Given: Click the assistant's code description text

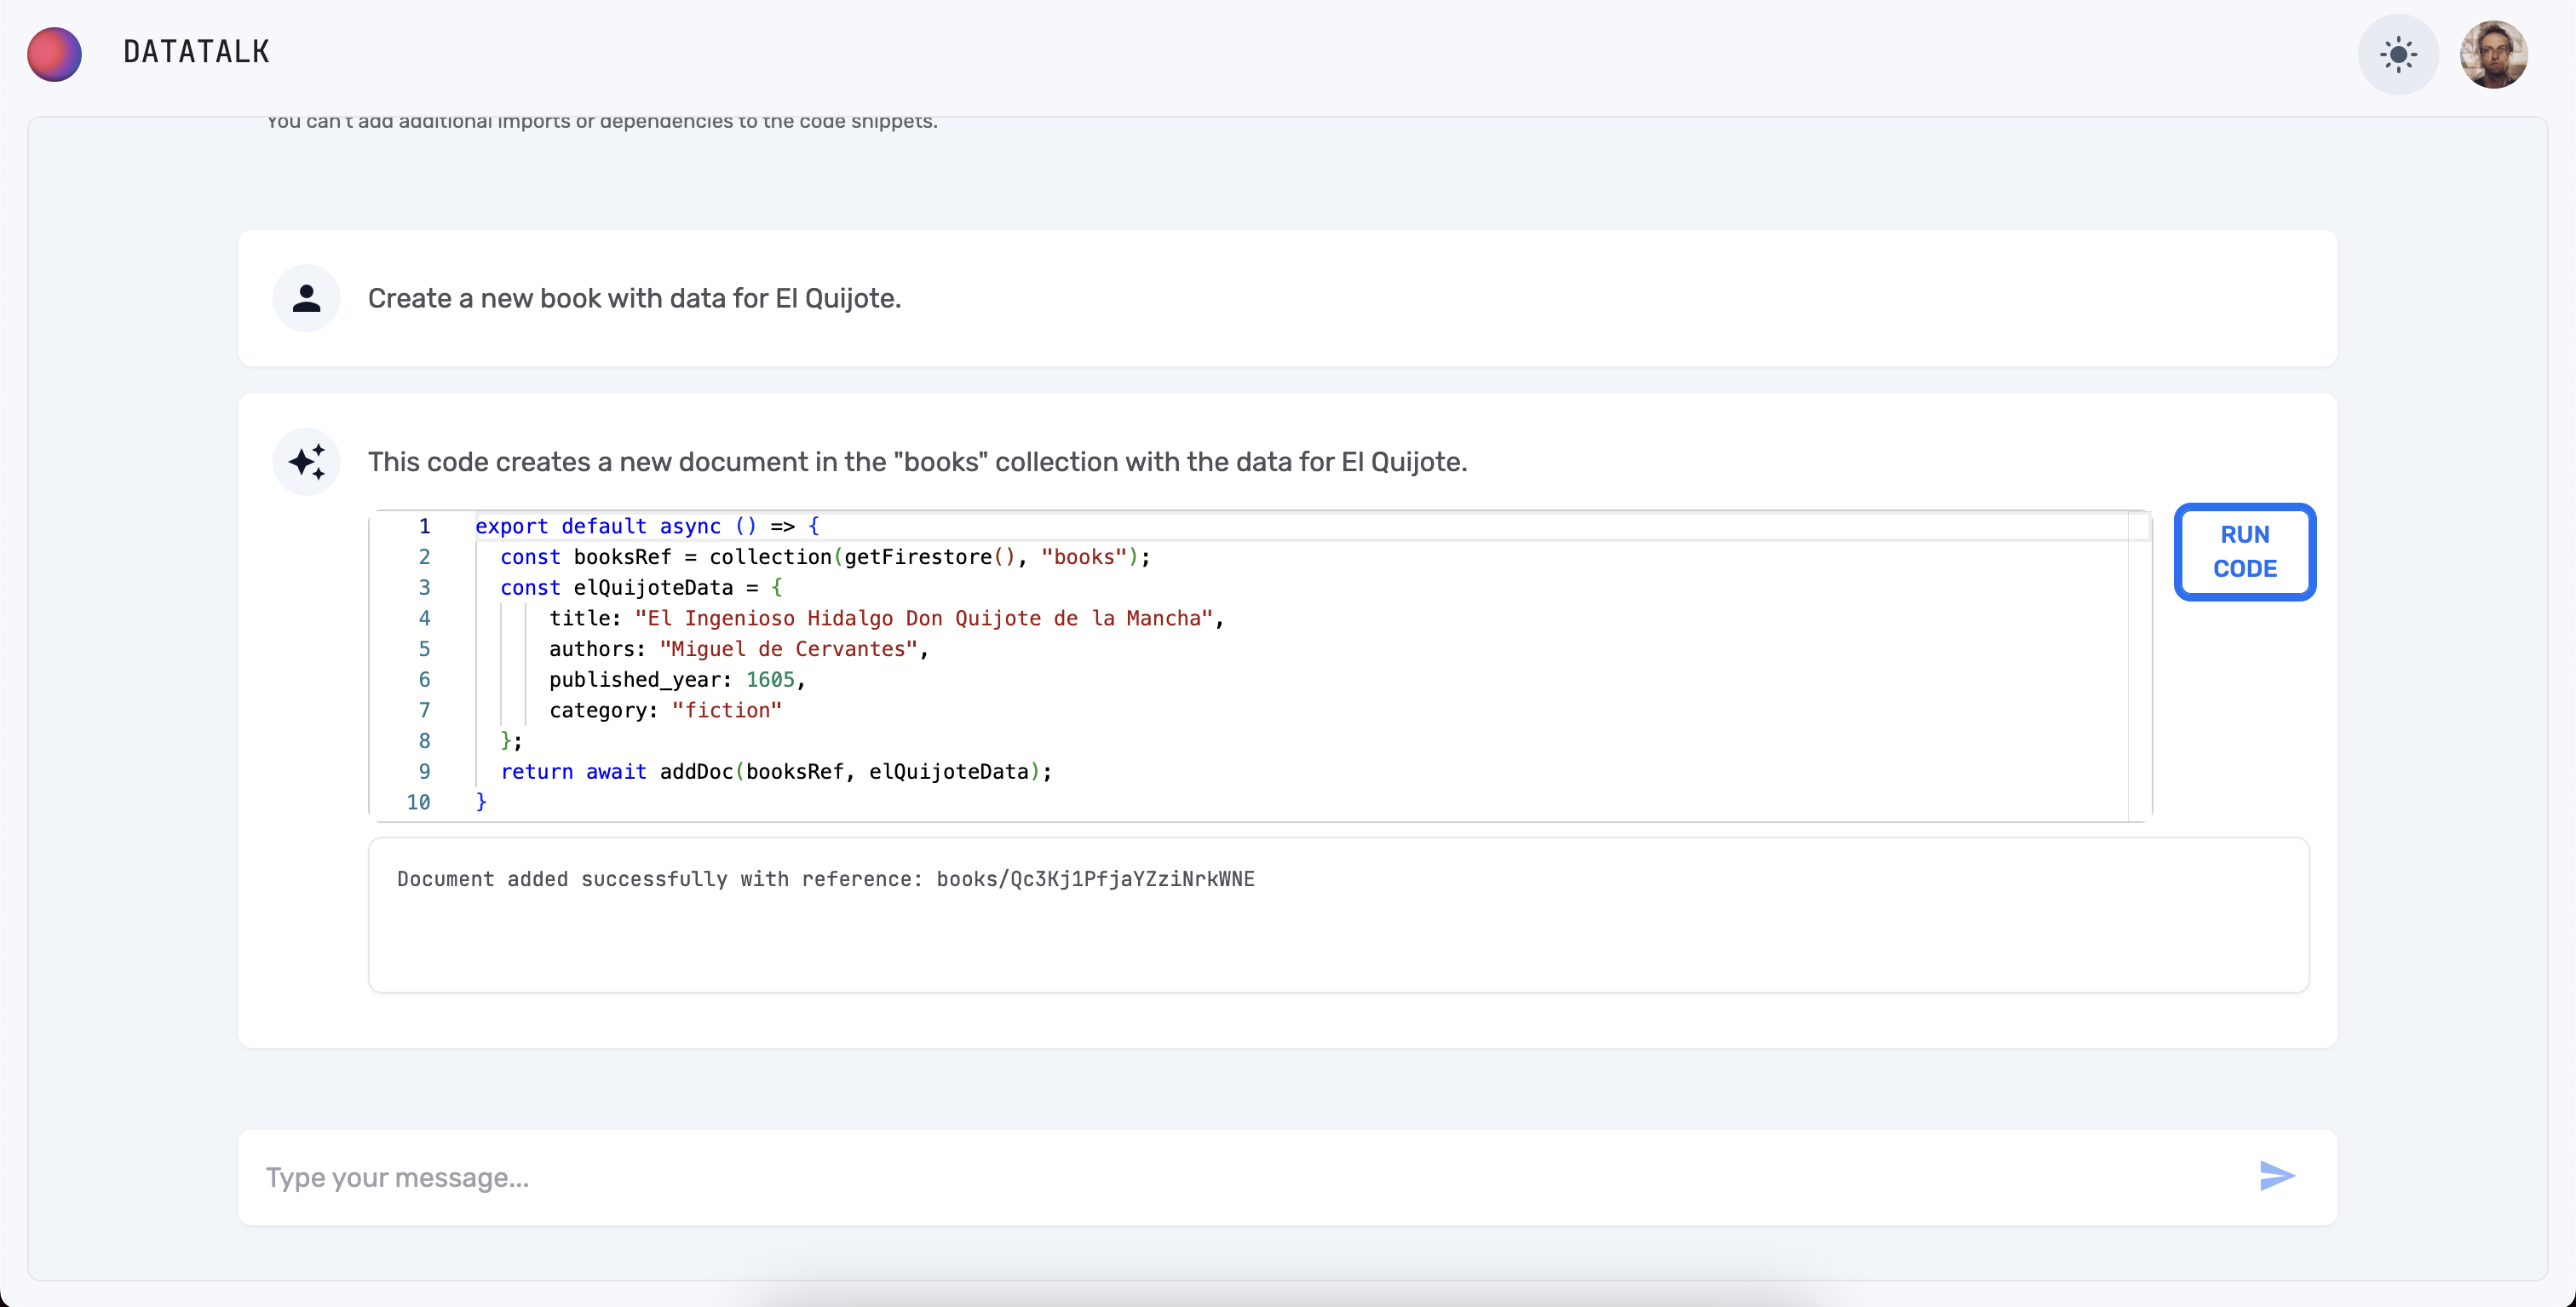Looking at the screenshot, I should click(916, 462).
